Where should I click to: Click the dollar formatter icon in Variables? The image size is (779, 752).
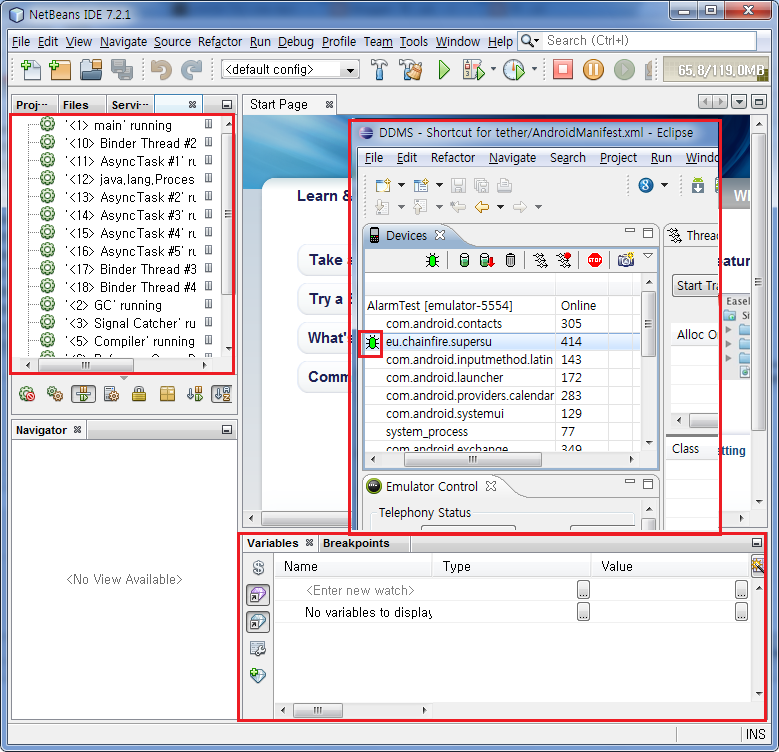[258, 567]
